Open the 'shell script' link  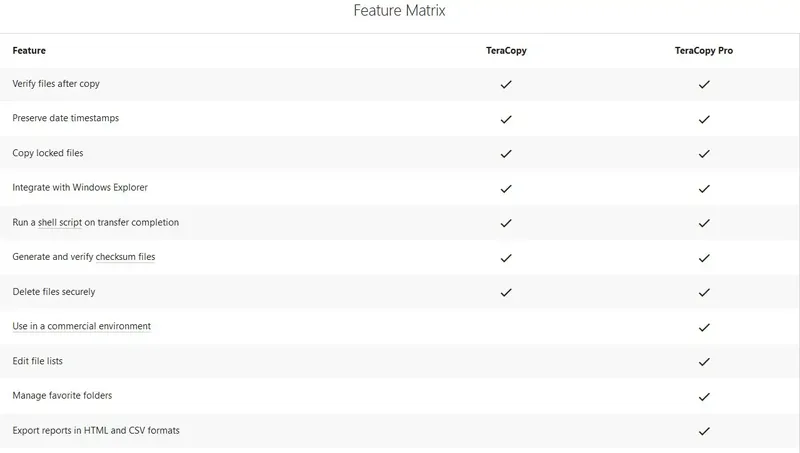click(60, 222)
